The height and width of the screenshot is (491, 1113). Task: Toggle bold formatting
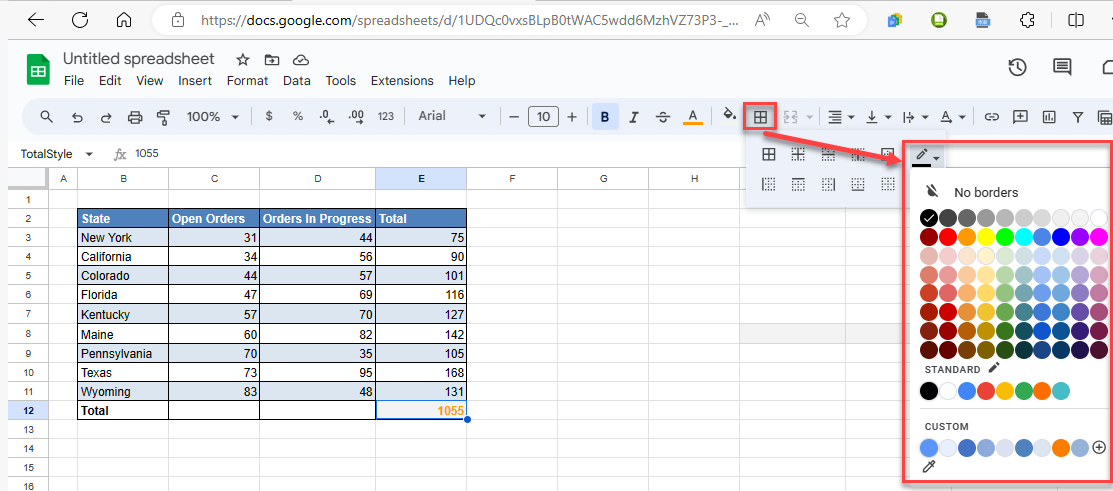(605, 117)
